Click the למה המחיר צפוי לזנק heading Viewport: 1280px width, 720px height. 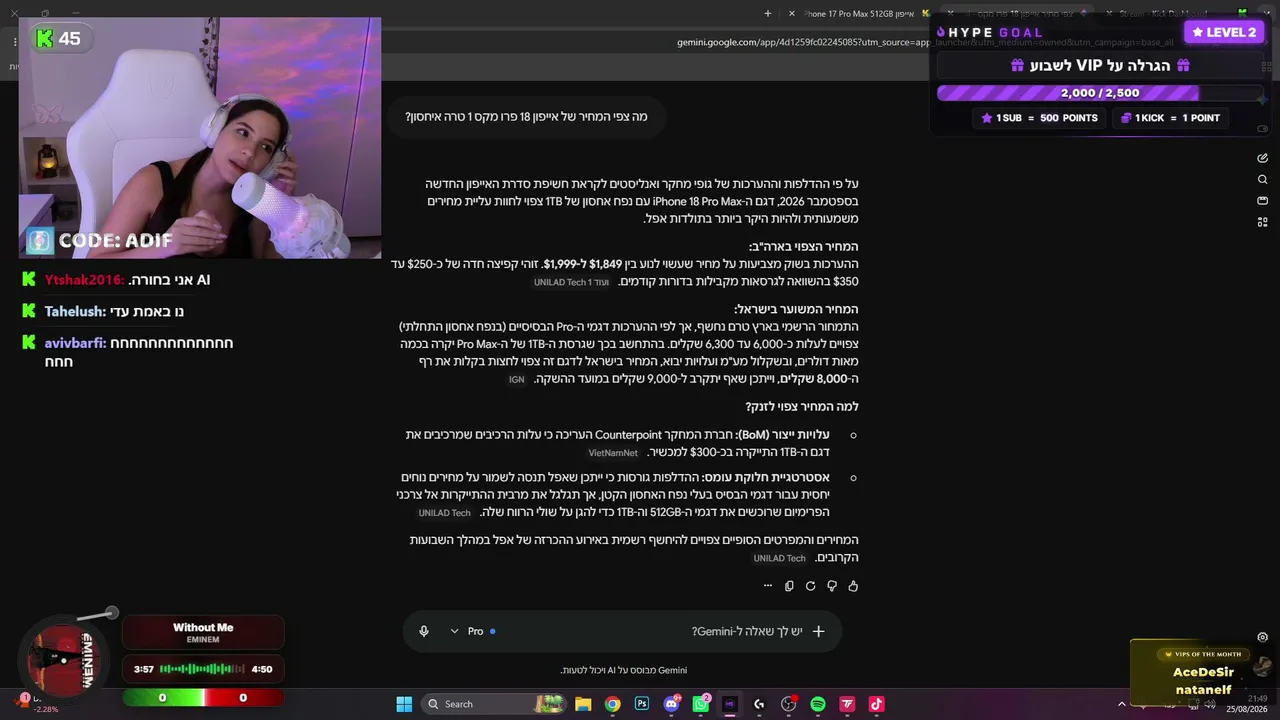(x=802, y=407)
